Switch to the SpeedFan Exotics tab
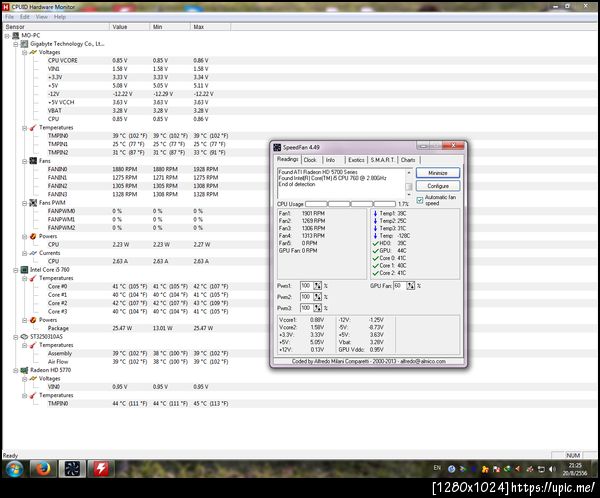The image size is (600, 498). tap(356, 160)
